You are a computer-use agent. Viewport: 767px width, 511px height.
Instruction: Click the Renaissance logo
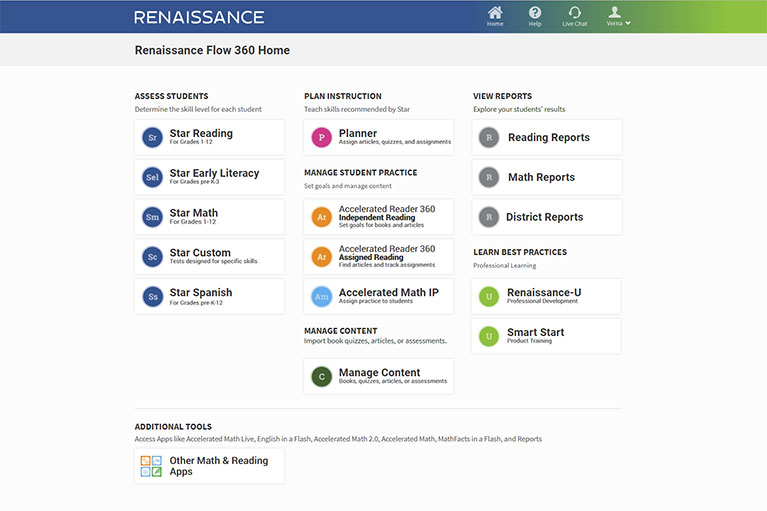tap(199, 17)
